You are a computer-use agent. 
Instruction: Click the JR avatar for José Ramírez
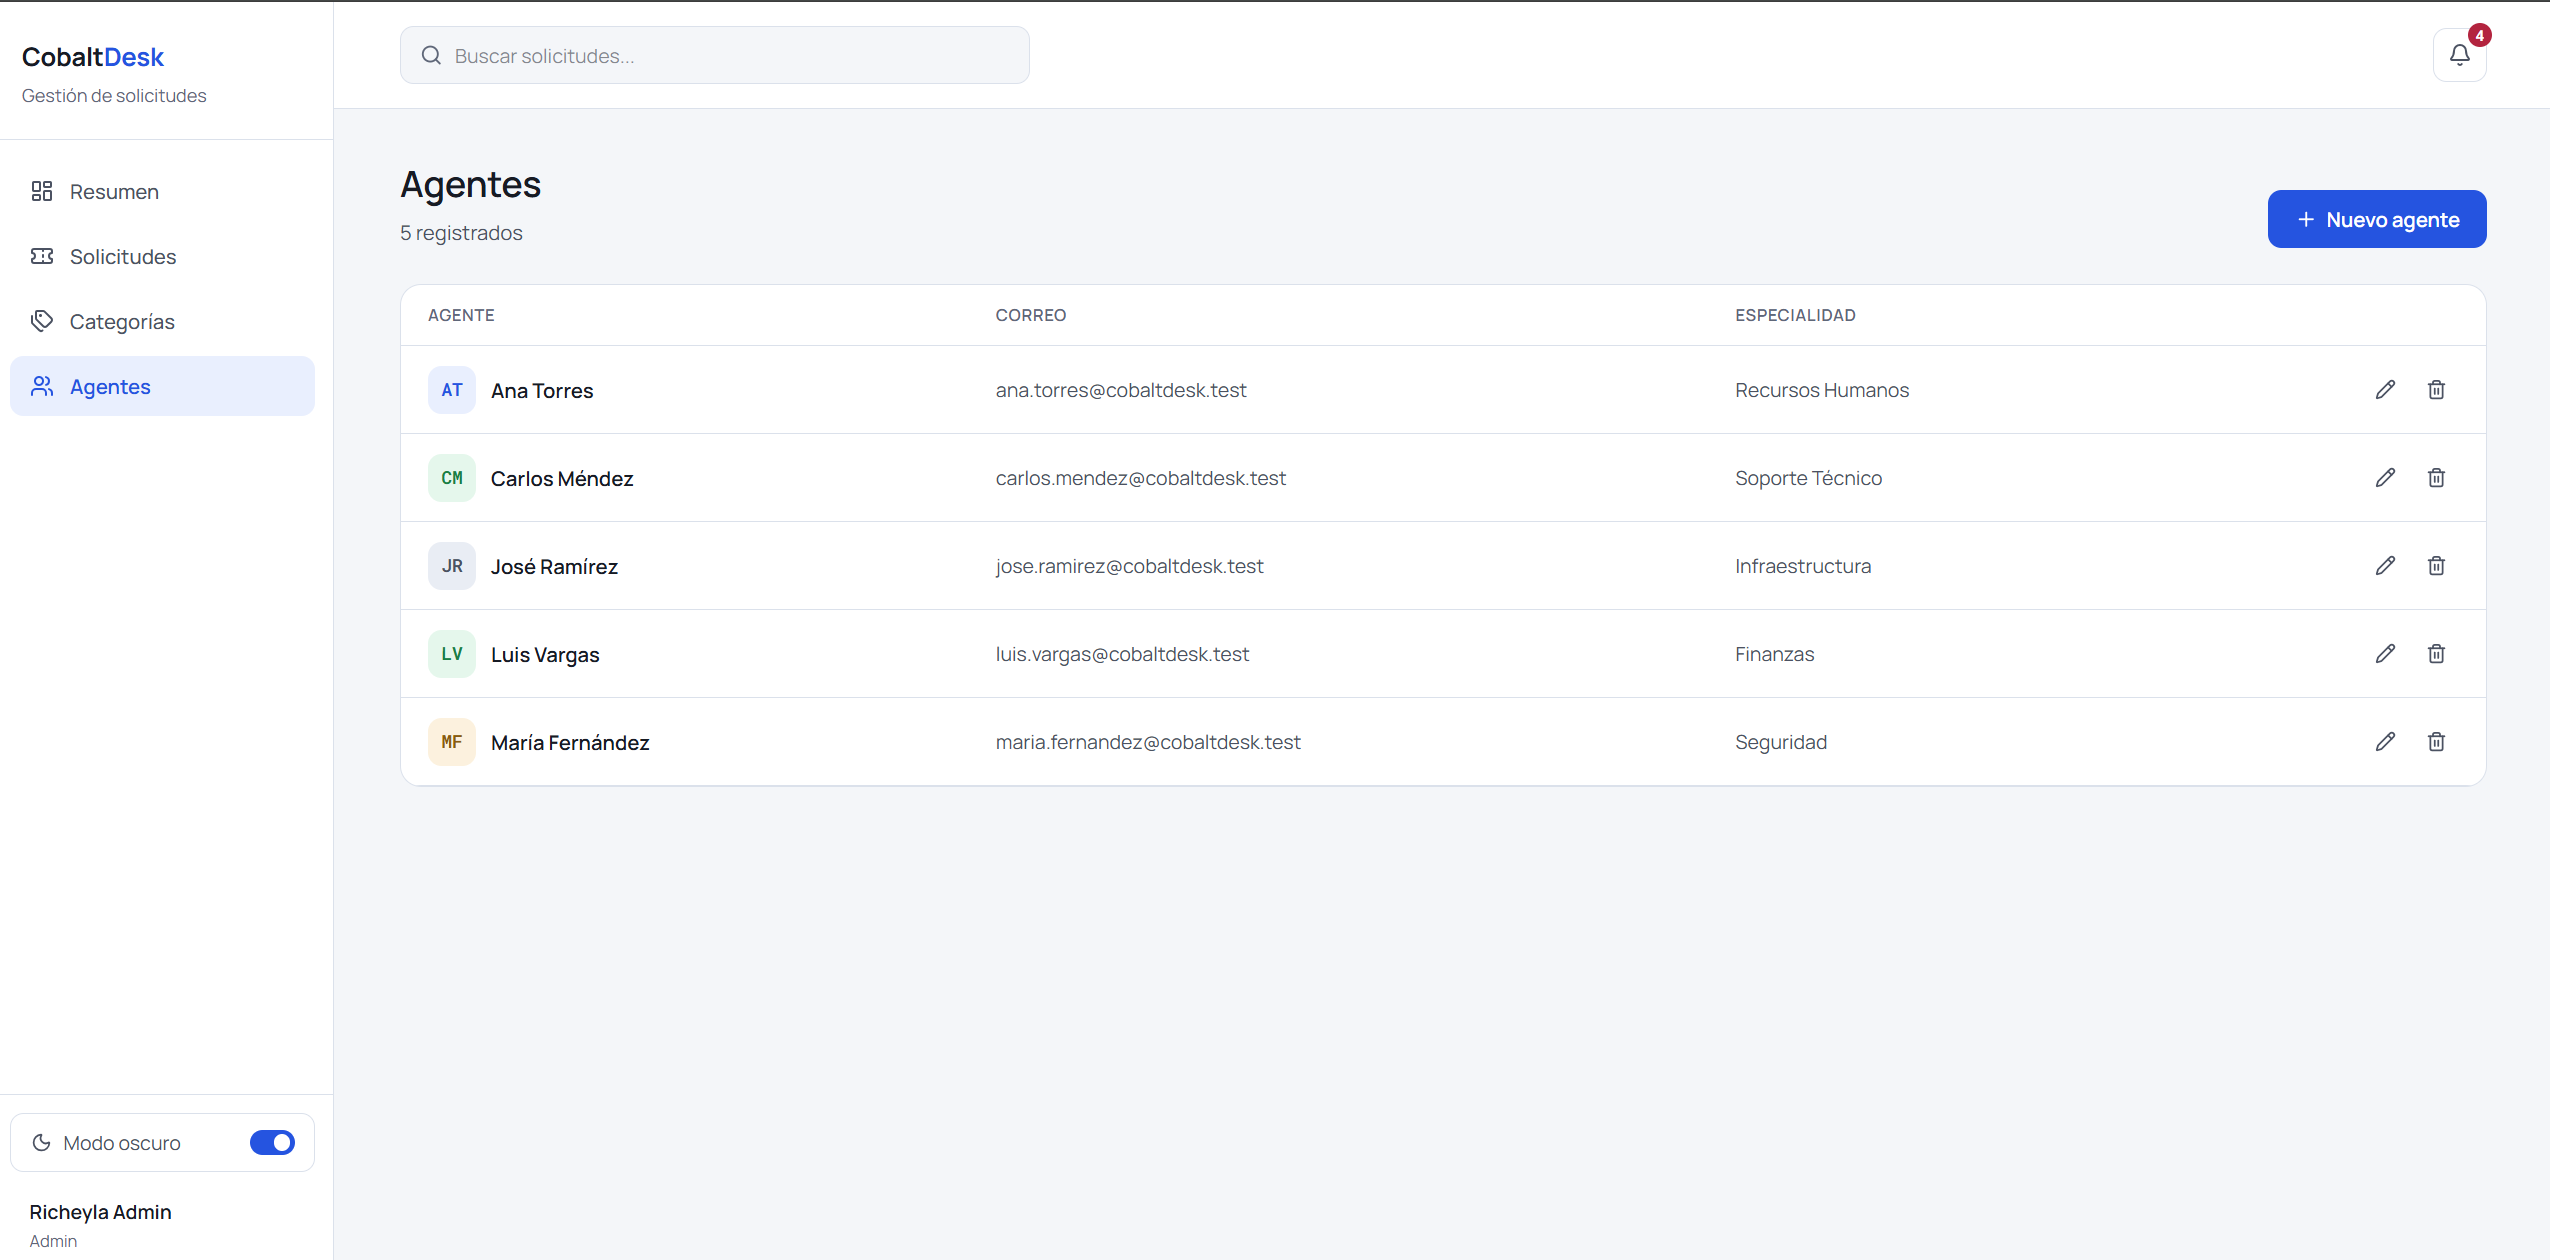(x=452, y=566)
